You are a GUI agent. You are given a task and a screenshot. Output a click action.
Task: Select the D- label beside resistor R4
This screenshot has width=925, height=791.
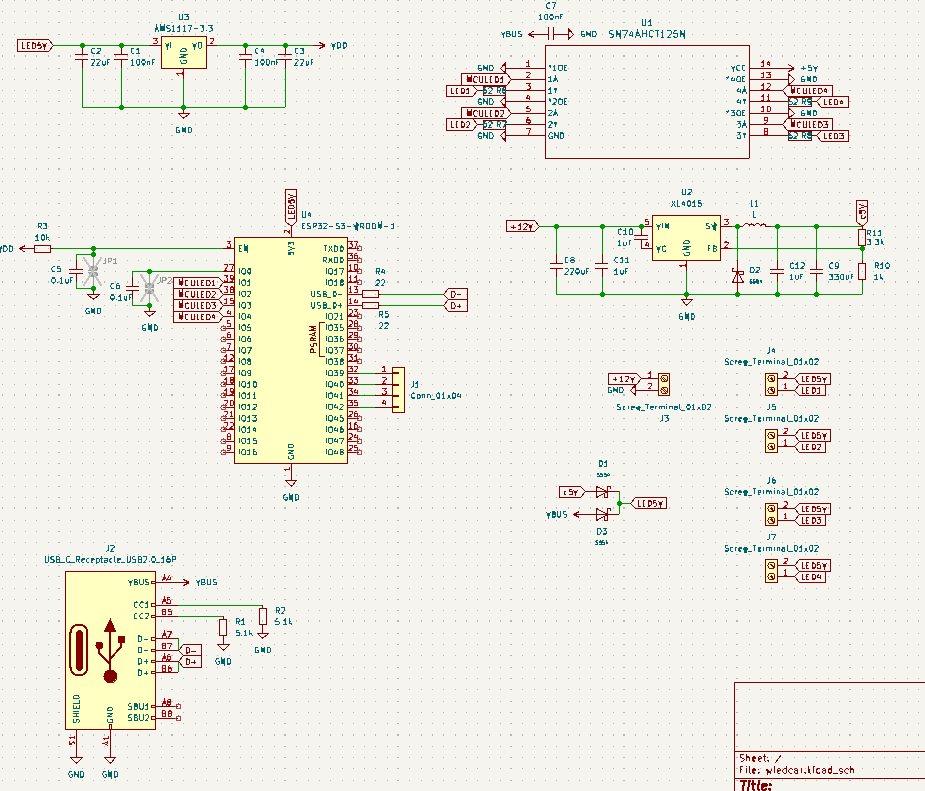coord(456,294)
